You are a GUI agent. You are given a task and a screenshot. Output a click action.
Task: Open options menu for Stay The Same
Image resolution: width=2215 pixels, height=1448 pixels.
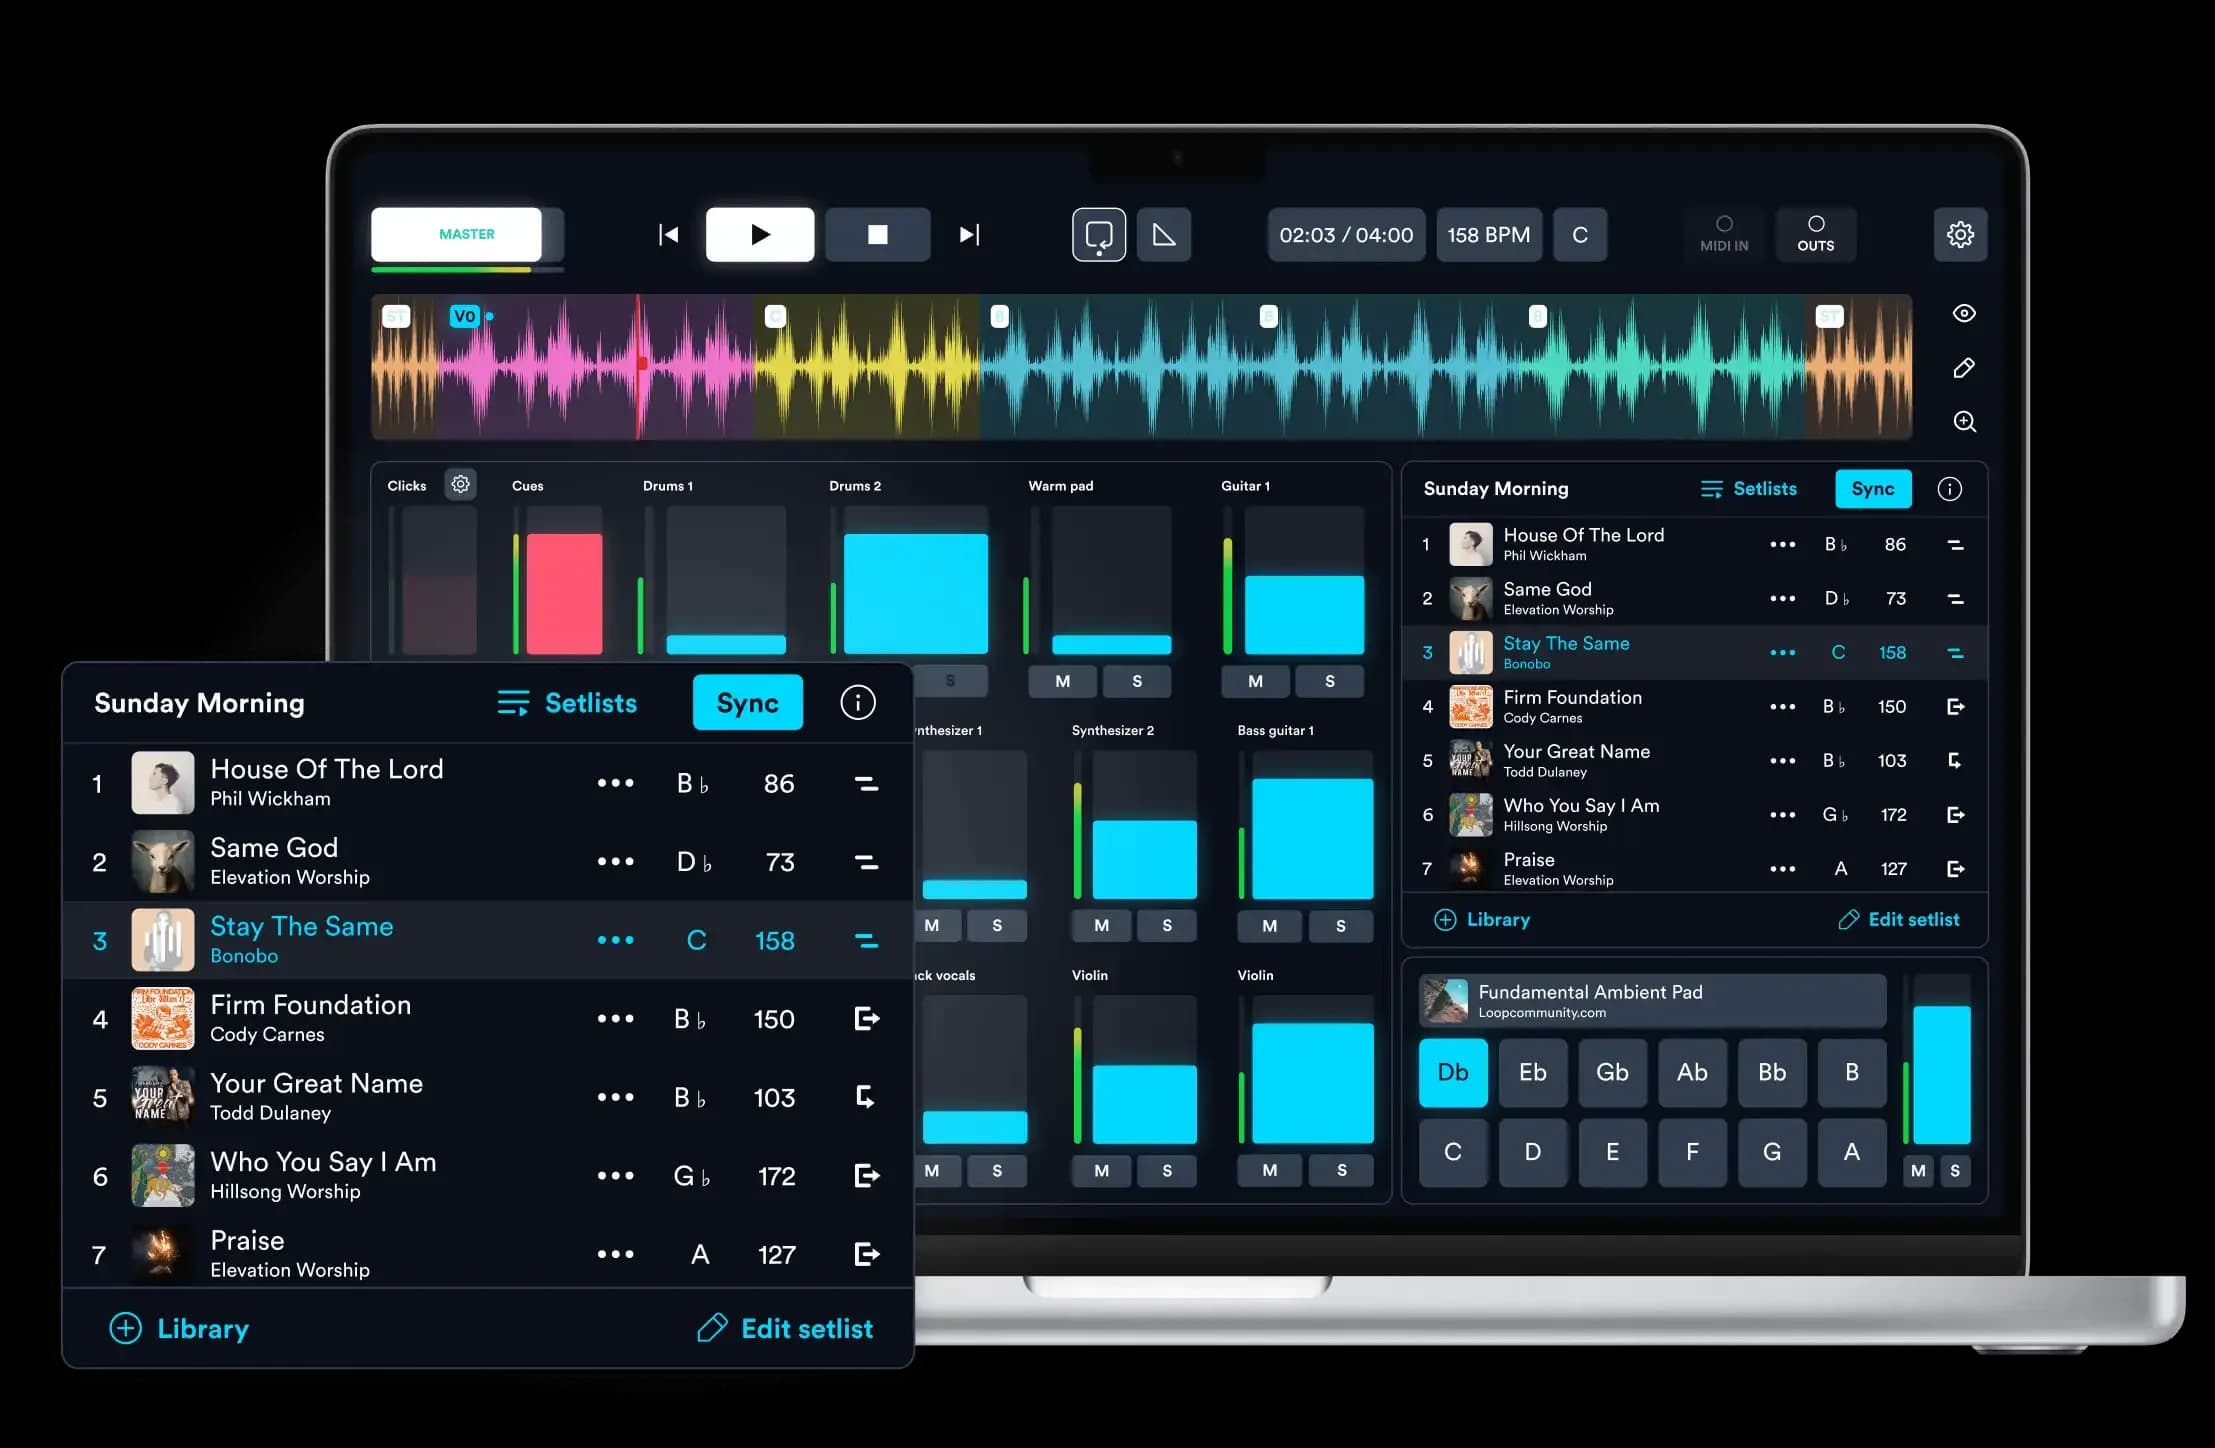tap(617, 940)
